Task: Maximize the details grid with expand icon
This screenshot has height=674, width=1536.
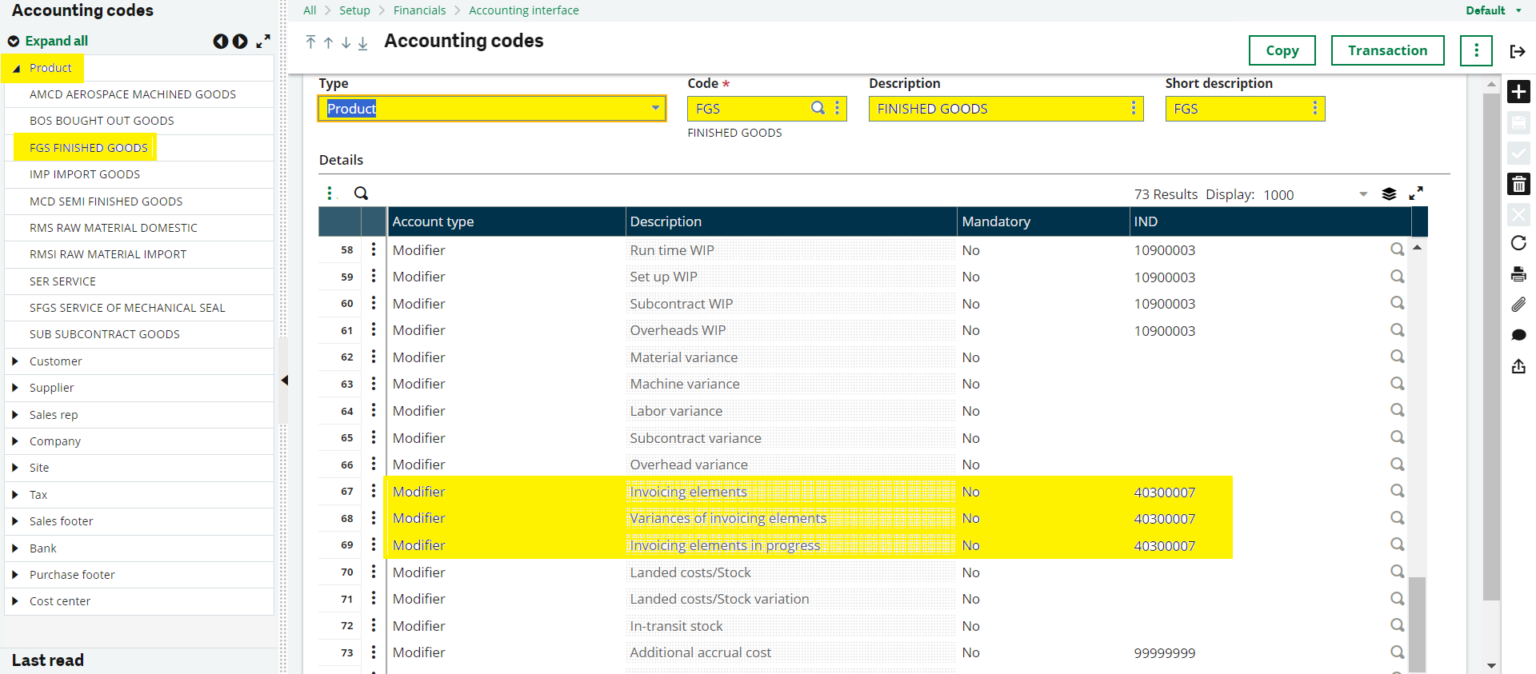Action: pos(1416,194)
